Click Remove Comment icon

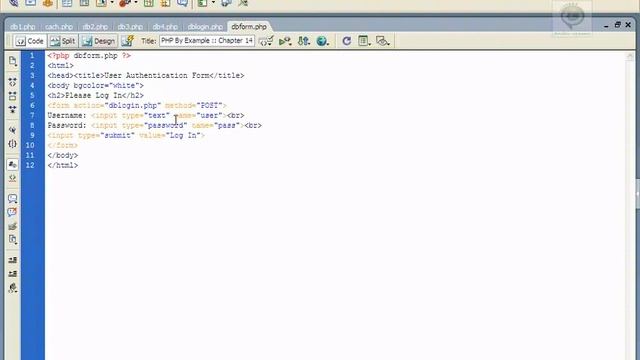[x=13, y=212]
